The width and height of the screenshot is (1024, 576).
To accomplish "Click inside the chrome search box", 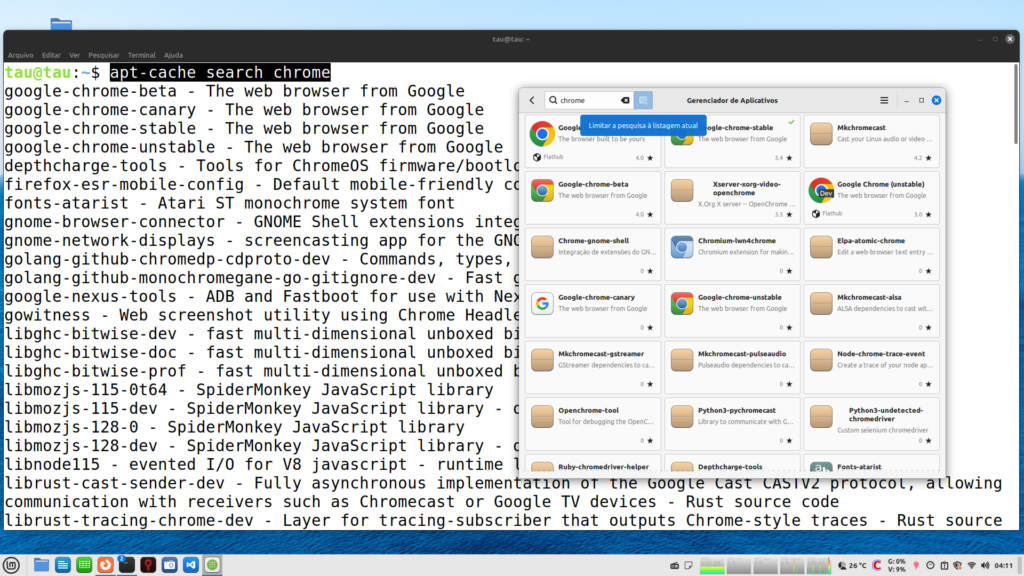I will click(x=585, y=100).
